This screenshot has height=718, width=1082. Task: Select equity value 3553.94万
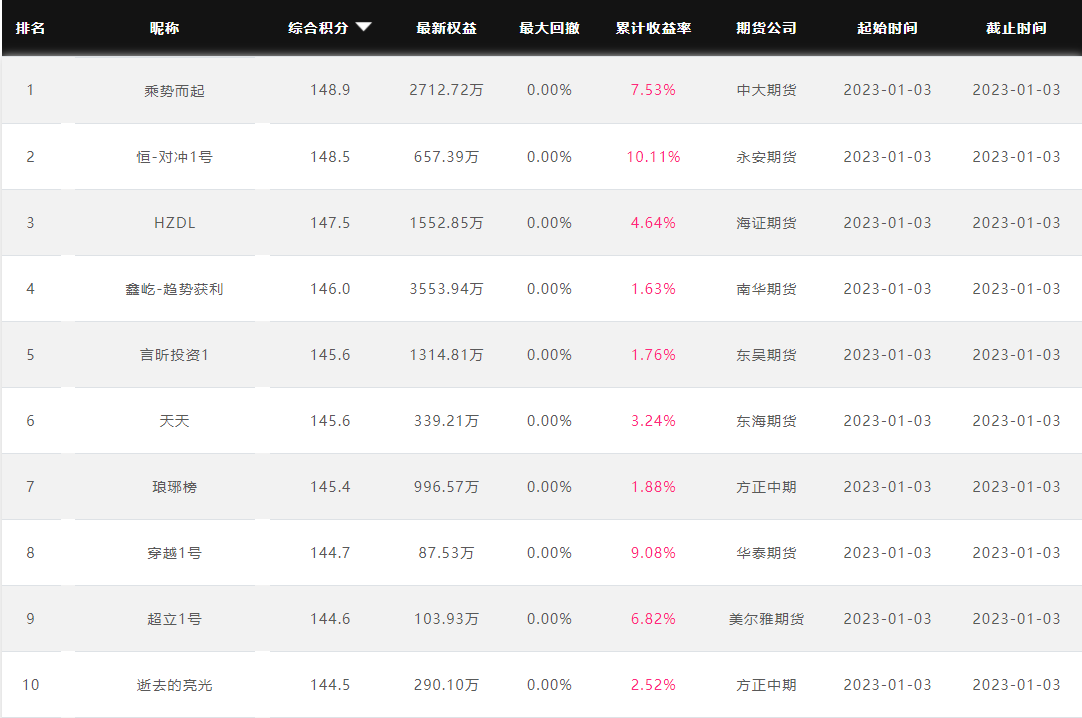tap(446, 289)
